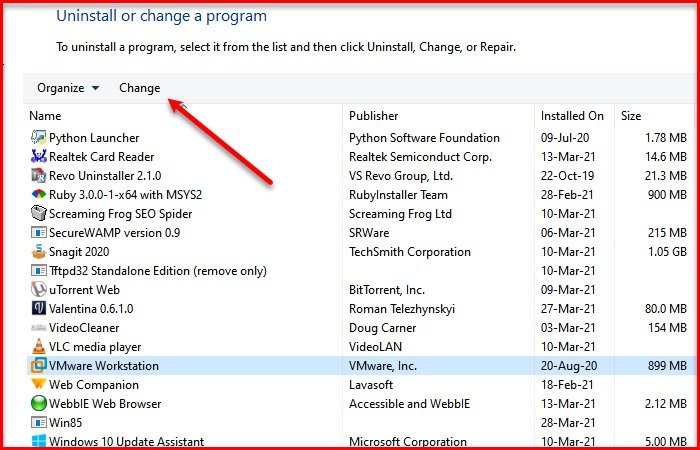
Task: Select Revo Uninstaller 2.1.0 entry
Action: [105, 176]
